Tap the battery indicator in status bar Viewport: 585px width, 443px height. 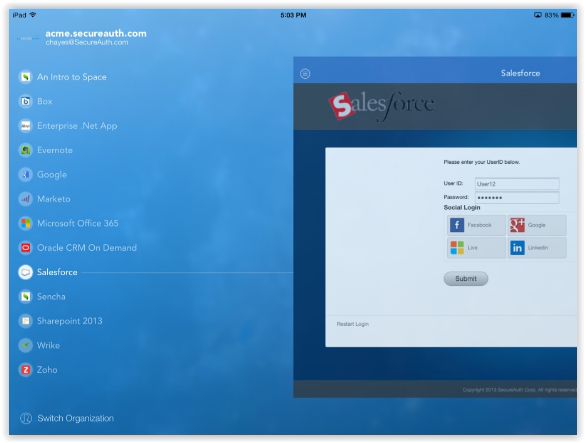coord(568,15)
